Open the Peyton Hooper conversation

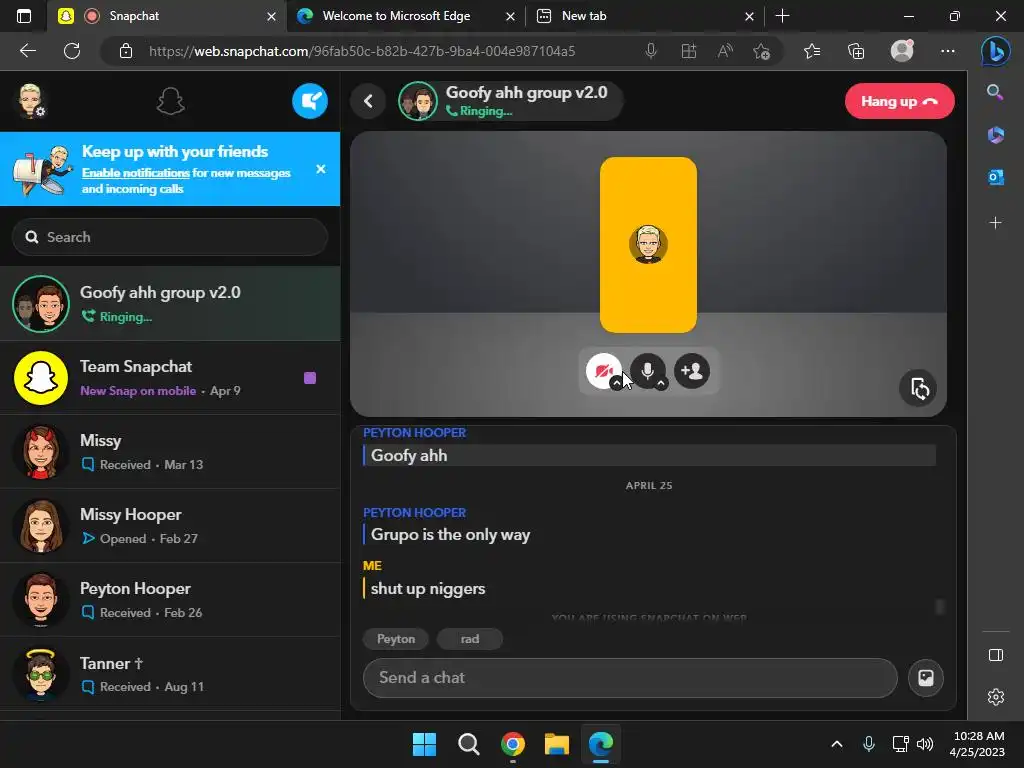[170, 600]
